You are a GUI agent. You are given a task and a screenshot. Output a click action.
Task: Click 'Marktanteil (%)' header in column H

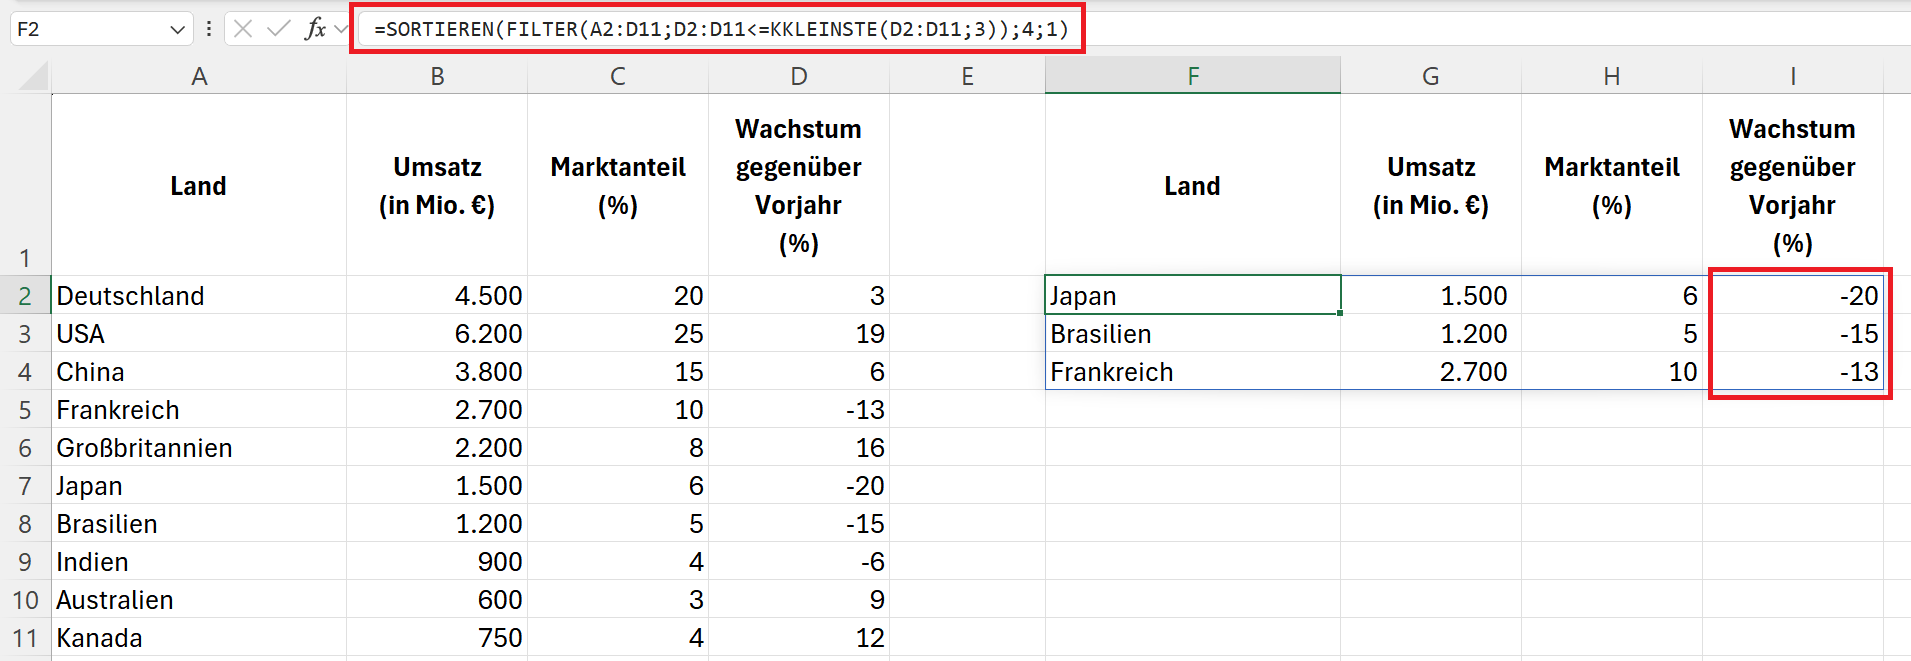pyautogui.click(x=1612, y=186)
